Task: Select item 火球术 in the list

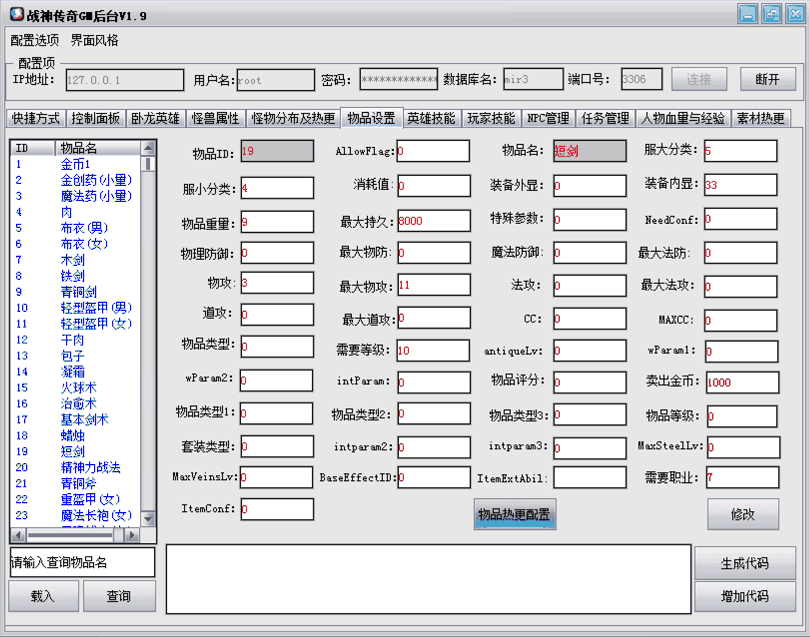Action: [75, 387]
